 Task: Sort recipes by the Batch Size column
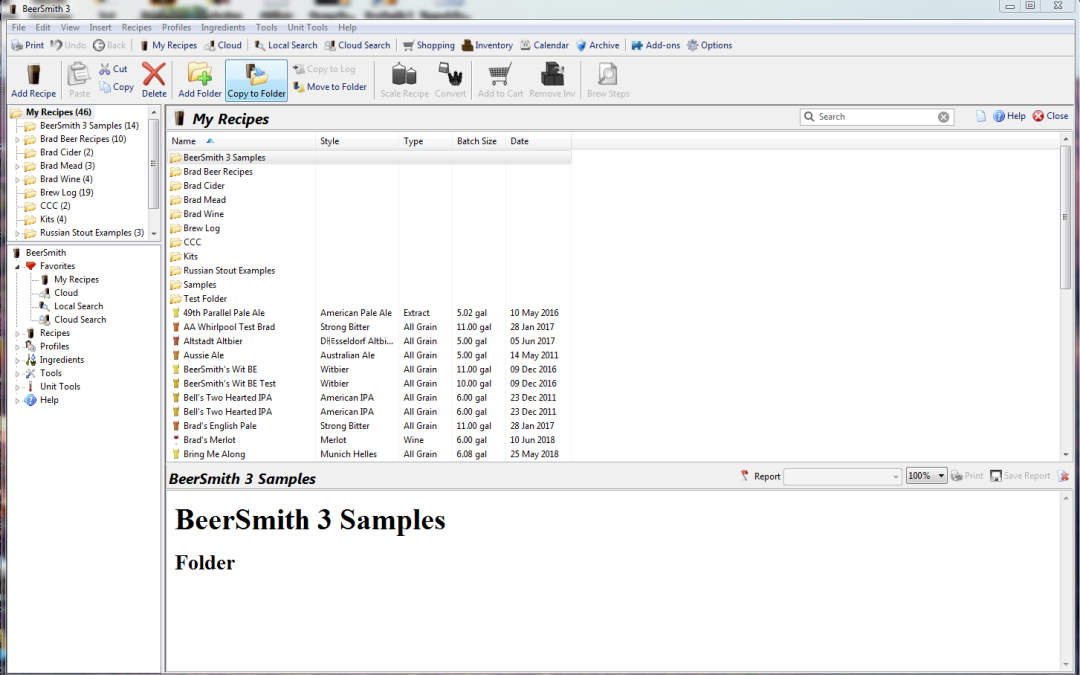click(x=479, y=141)
